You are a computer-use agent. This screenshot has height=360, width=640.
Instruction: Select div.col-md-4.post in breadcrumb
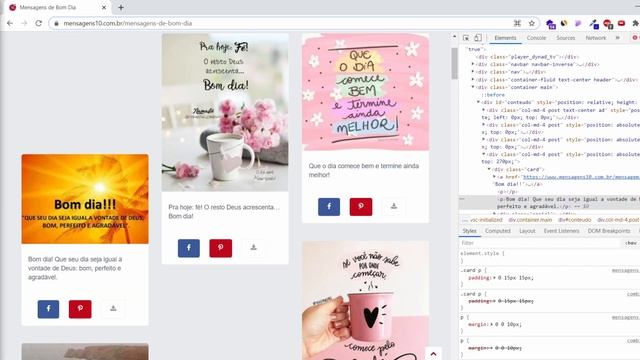[x=618, y=220]
